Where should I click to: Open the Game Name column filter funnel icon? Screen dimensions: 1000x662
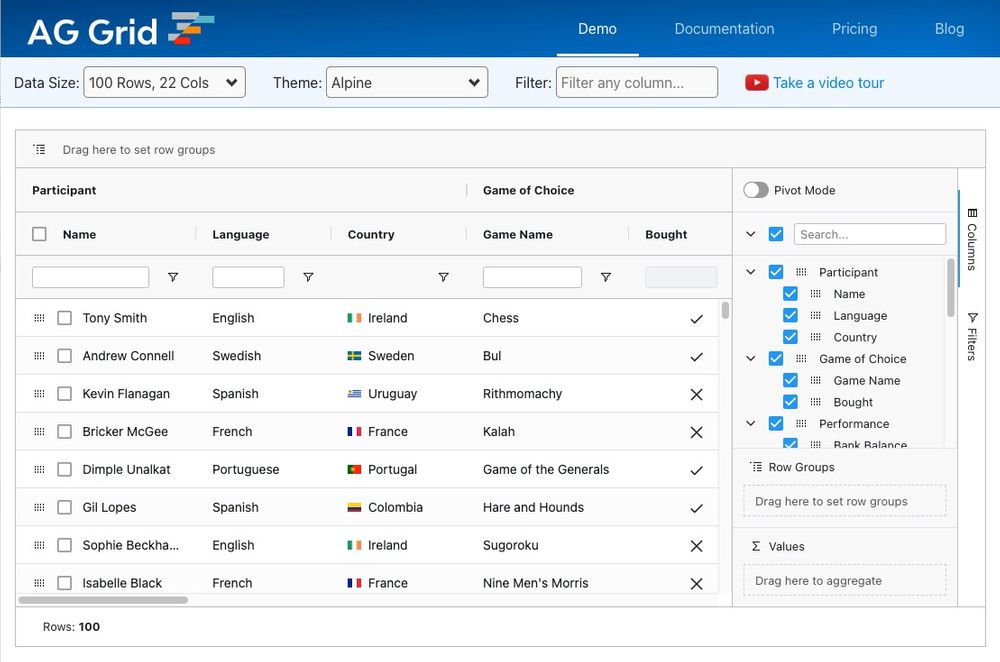(606, 277)
